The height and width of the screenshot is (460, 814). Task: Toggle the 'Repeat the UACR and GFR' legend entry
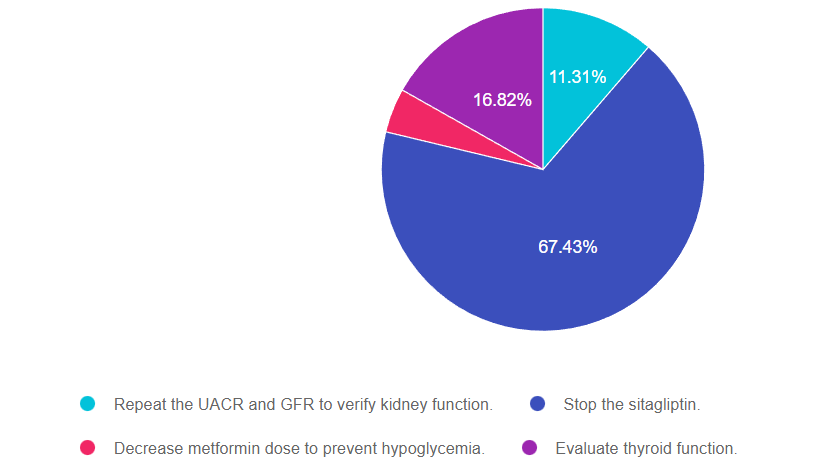[x=303, y=405]
